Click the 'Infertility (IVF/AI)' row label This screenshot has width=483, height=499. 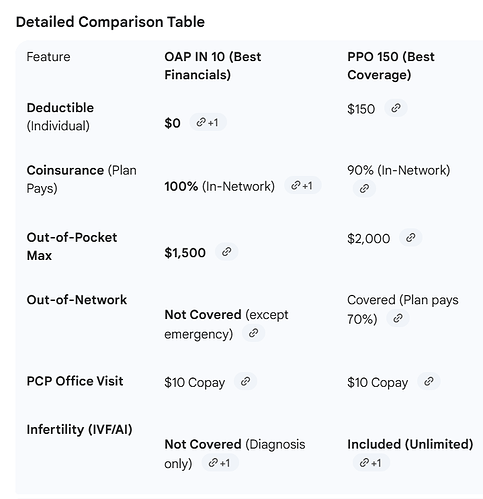(x=79, y=429)
